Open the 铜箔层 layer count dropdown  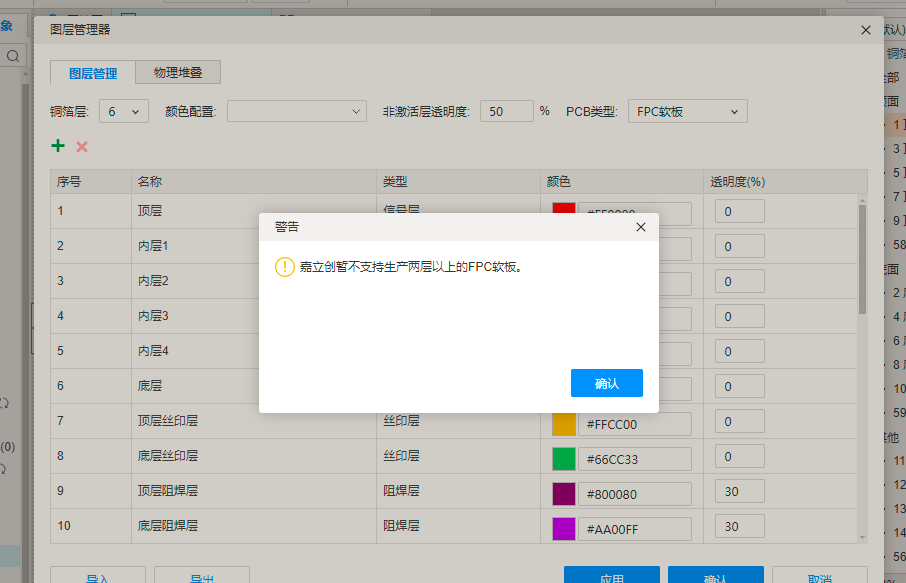[x=124, y=111]
